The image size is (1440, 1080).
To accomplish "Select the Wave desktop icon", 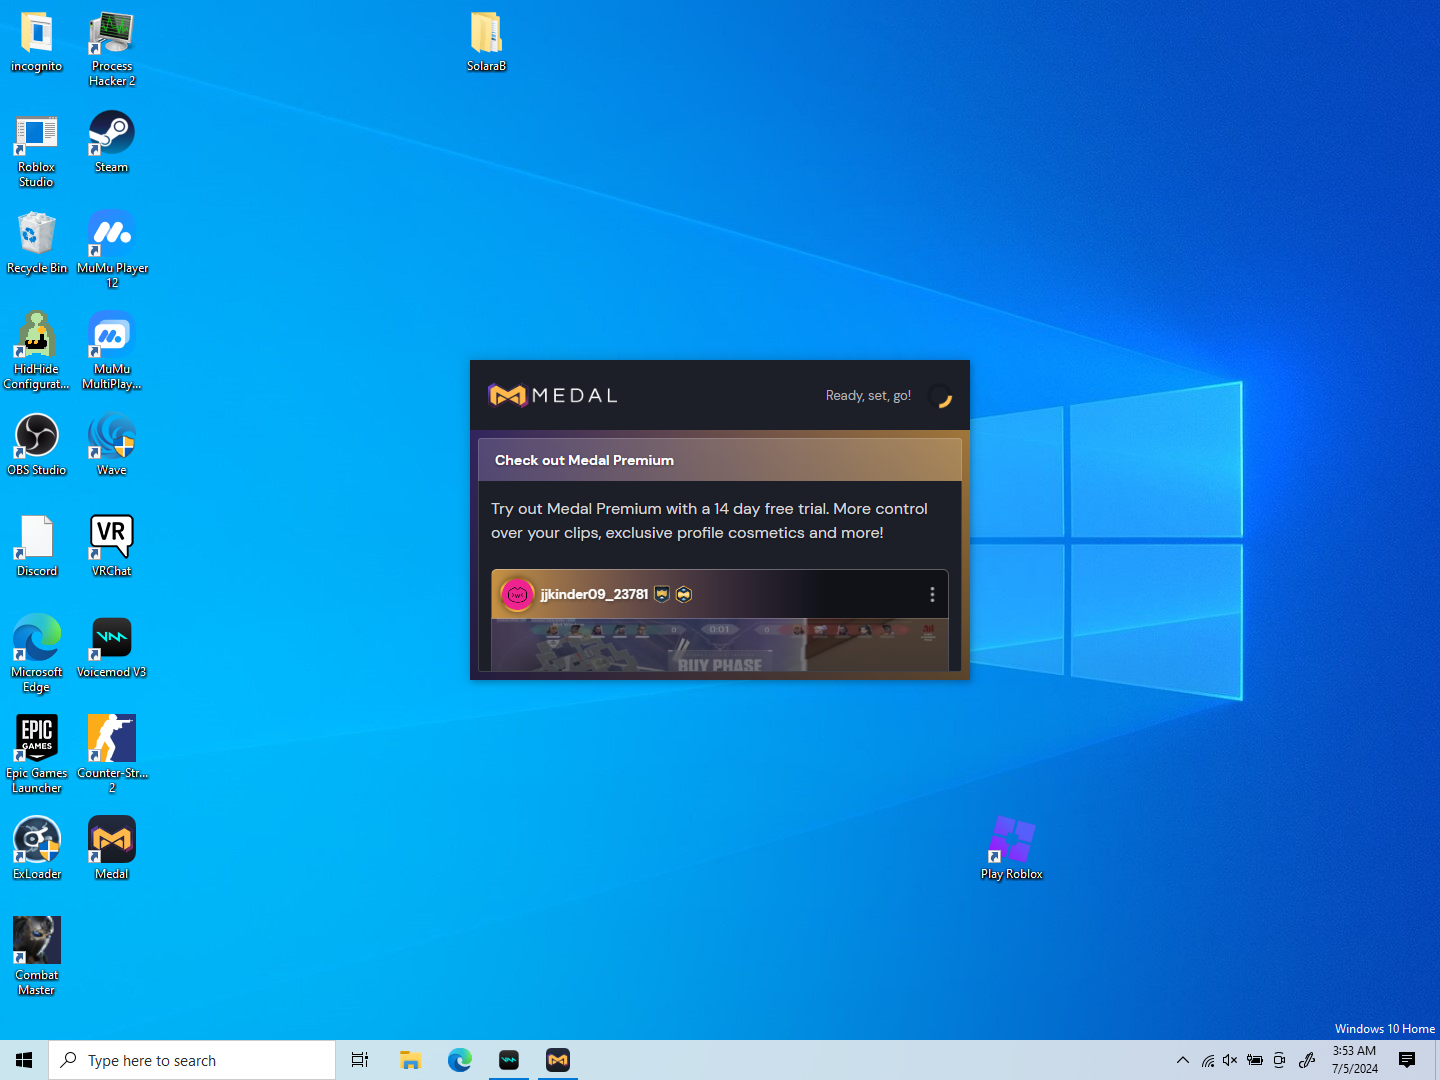I will pyautogui.click(x=112, y=445).
